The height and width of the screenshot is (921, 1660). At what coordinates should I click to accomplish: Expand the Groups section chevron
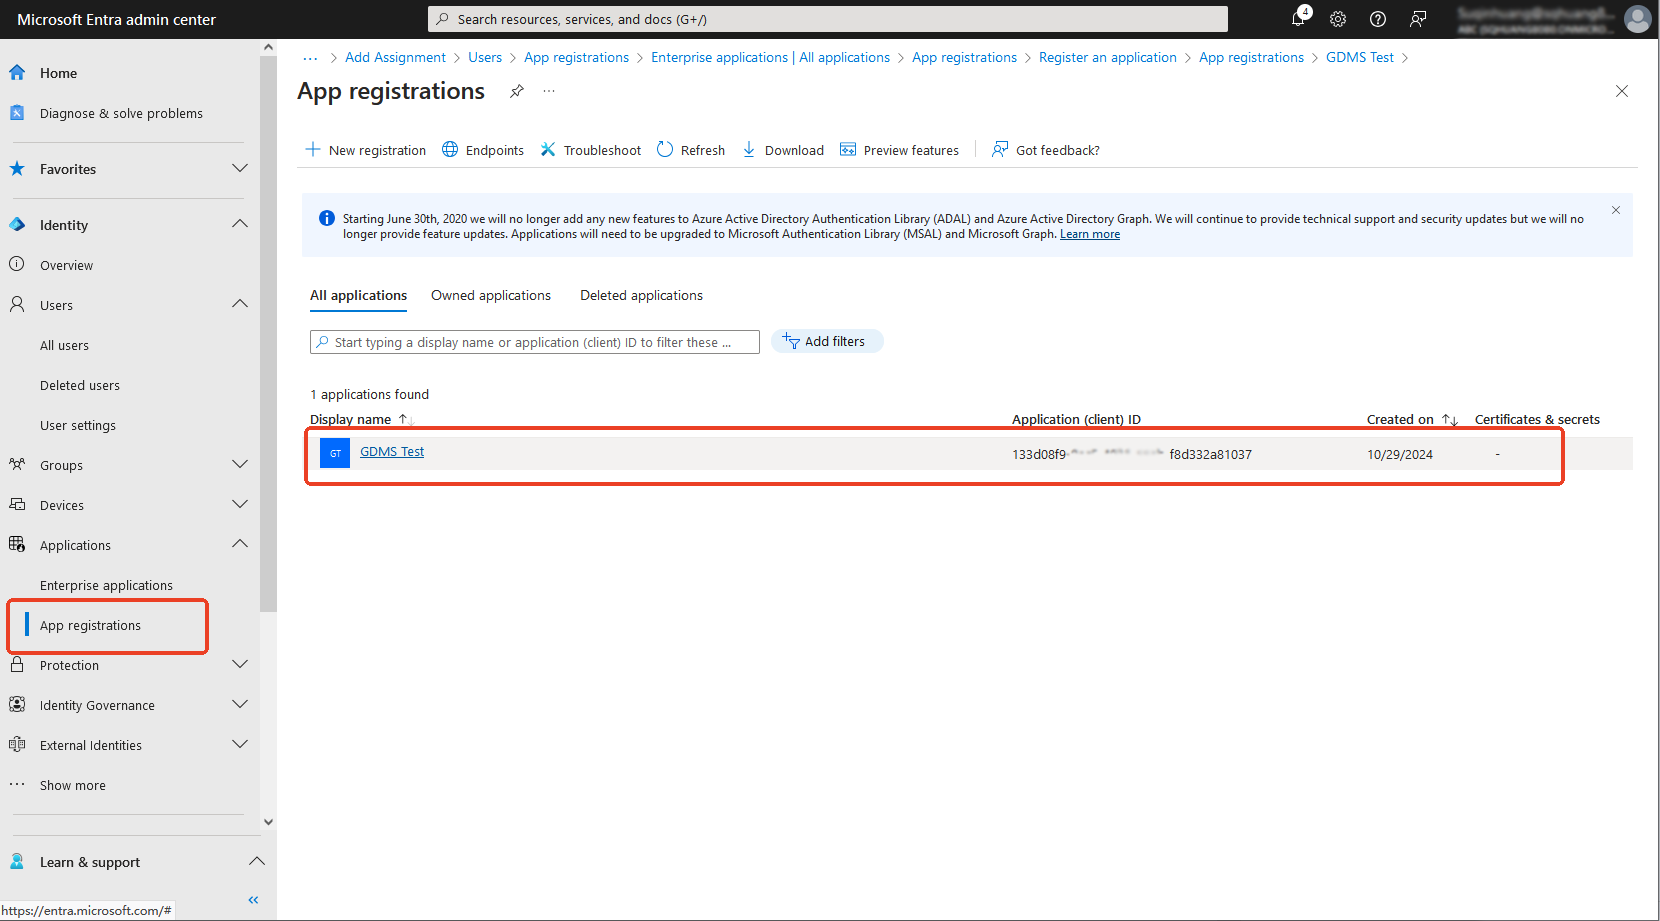[240, 464]
